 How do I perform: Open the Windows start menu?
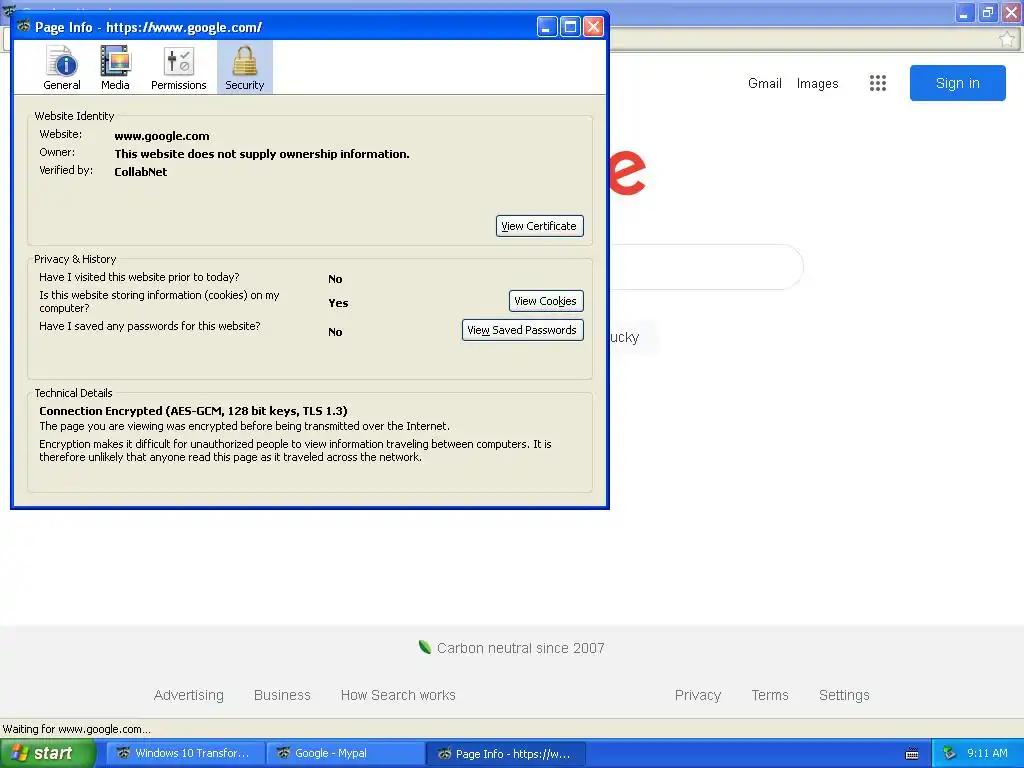tap(47, 753)
